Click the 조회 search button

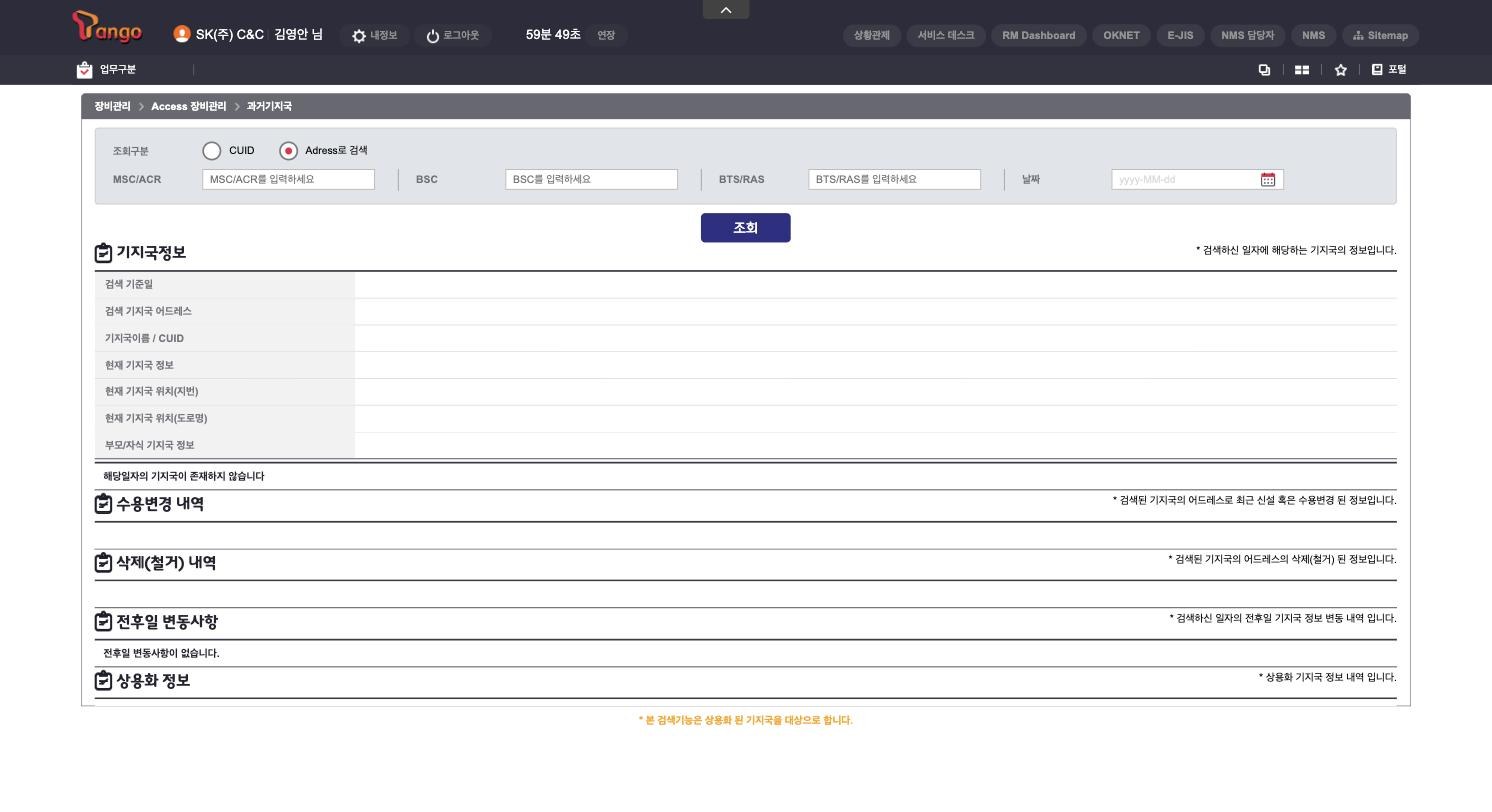[x=746, y=228]
